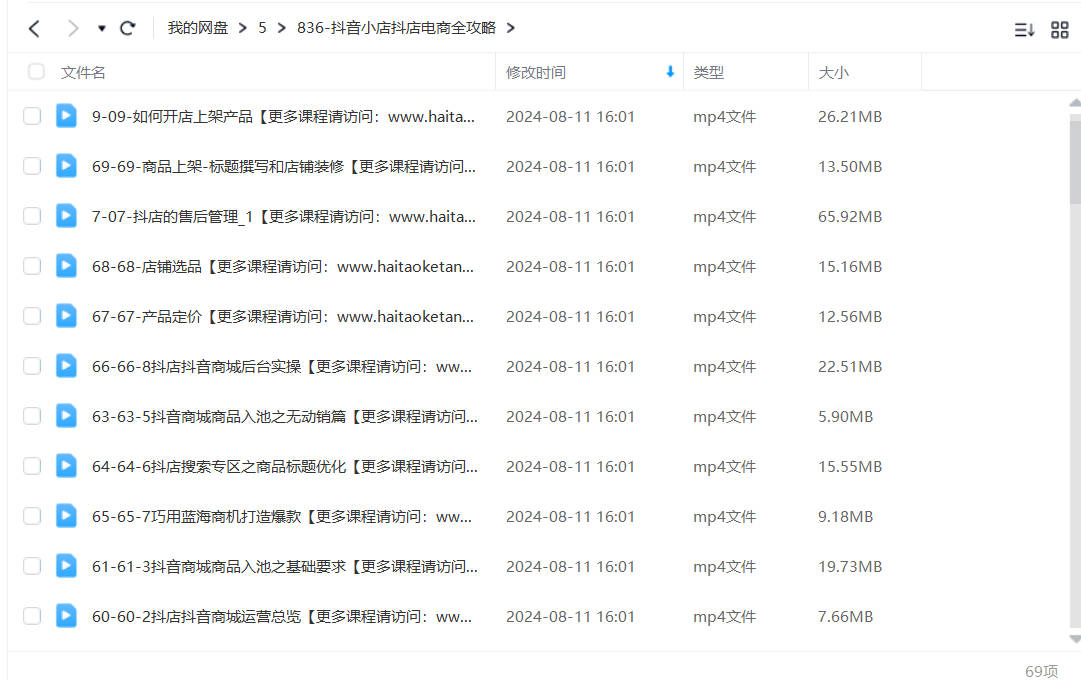Go forward with the navigation arrow
1081x680 pixels.
[73, 28]
